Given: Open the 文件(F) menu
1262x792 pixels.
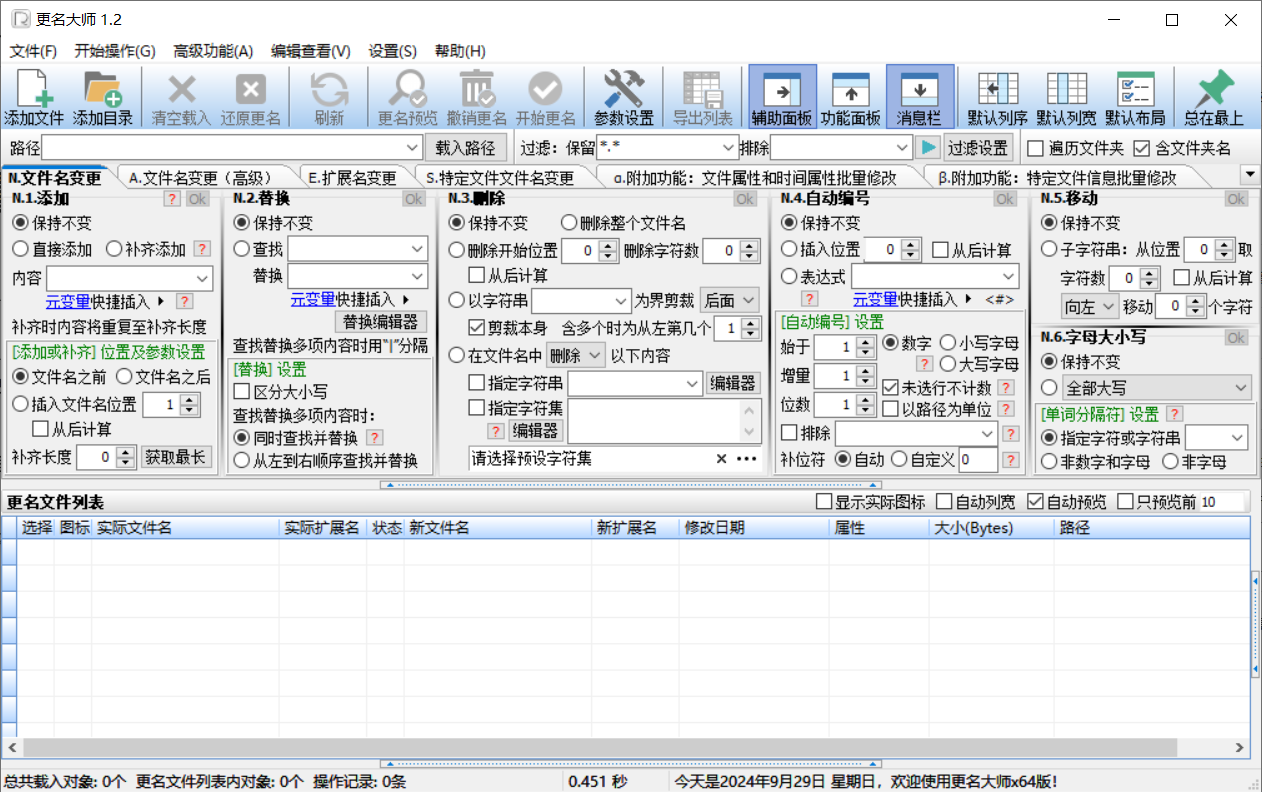Looking at the screenshot, I should coord(33,51).
